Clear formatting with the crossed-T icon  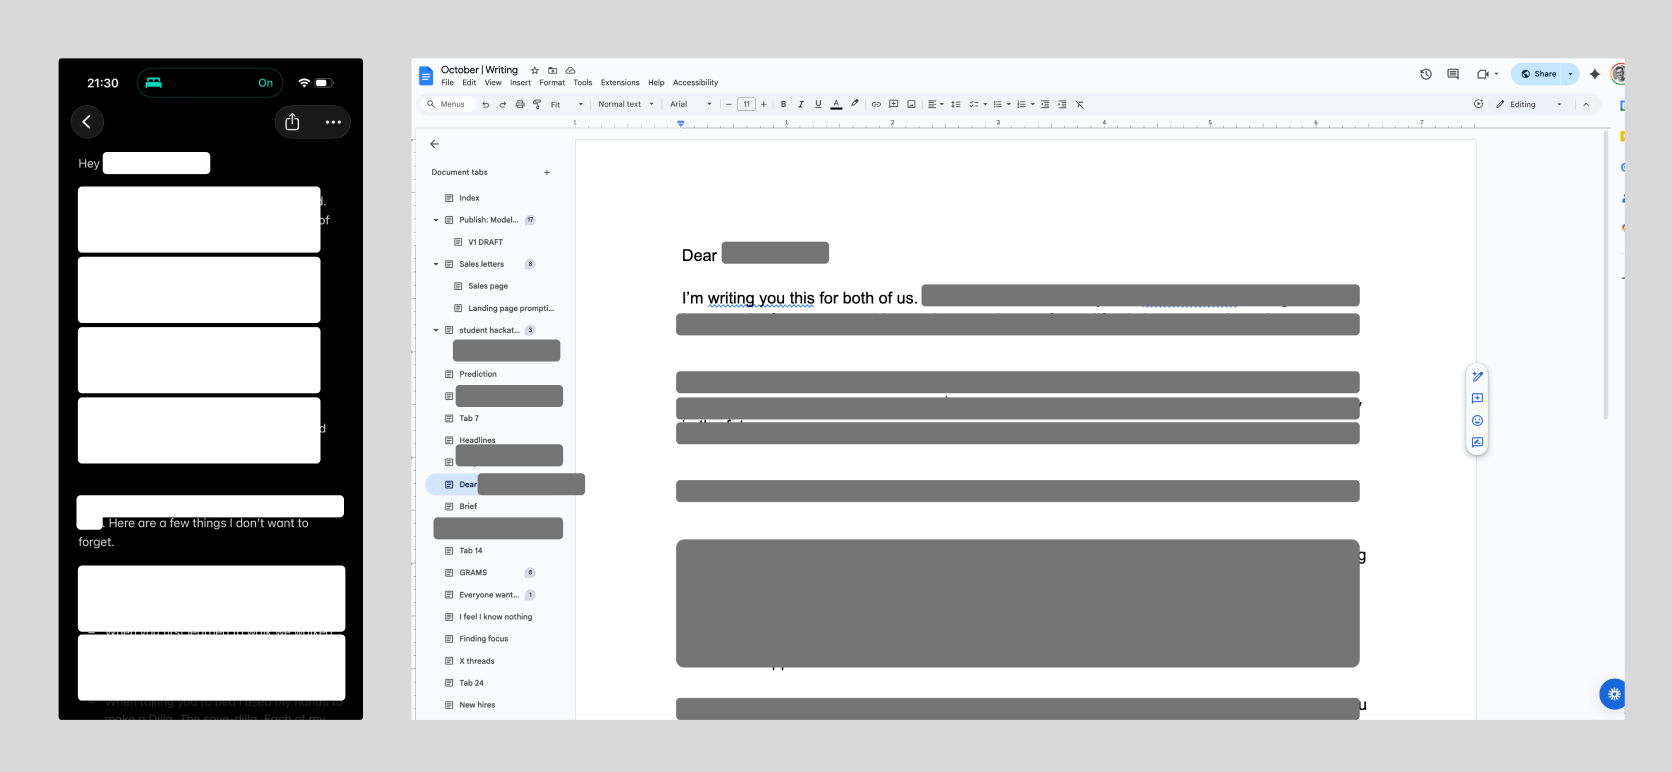click(1080, 104)
